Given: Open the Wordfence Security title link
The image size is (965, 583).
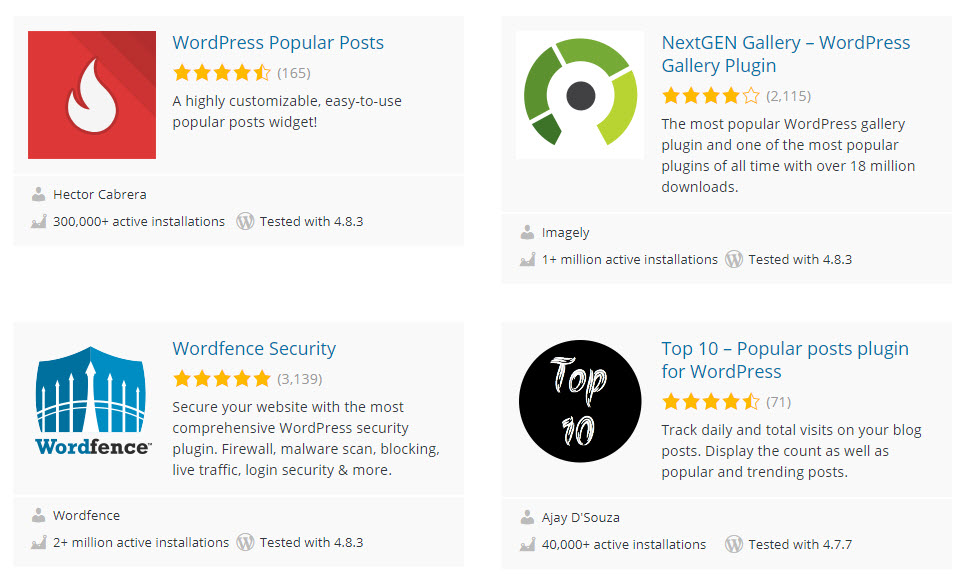Looking at the screenshot, I should [x=254, y=348].
